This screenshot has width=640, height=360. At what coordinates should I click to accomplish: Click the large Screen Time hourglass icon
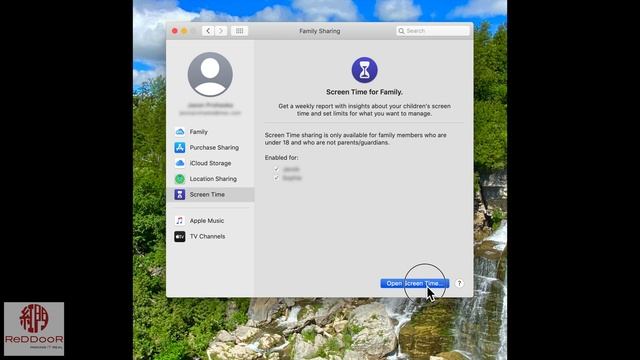point(364,70)
